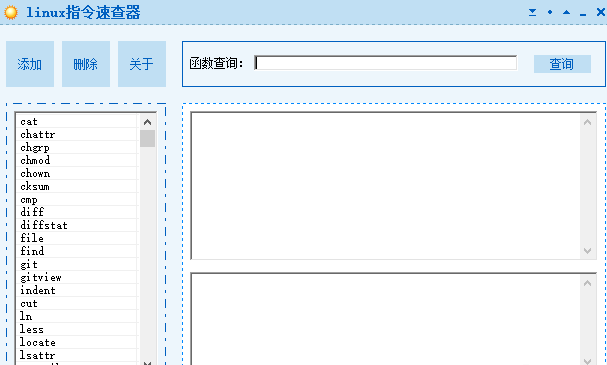The width and height of the screenshot is (607, 365).
Task: Select 'chmod' in the command list
Action: (x=77, y=160)
